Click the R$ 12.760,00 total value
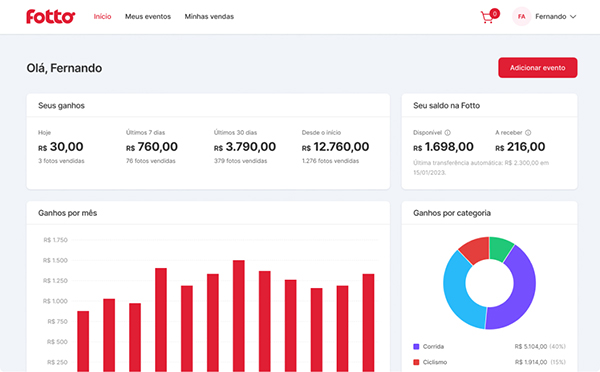The width and height of the screenshot is (600, 372). pyautogui.click(x=335, y=147)
